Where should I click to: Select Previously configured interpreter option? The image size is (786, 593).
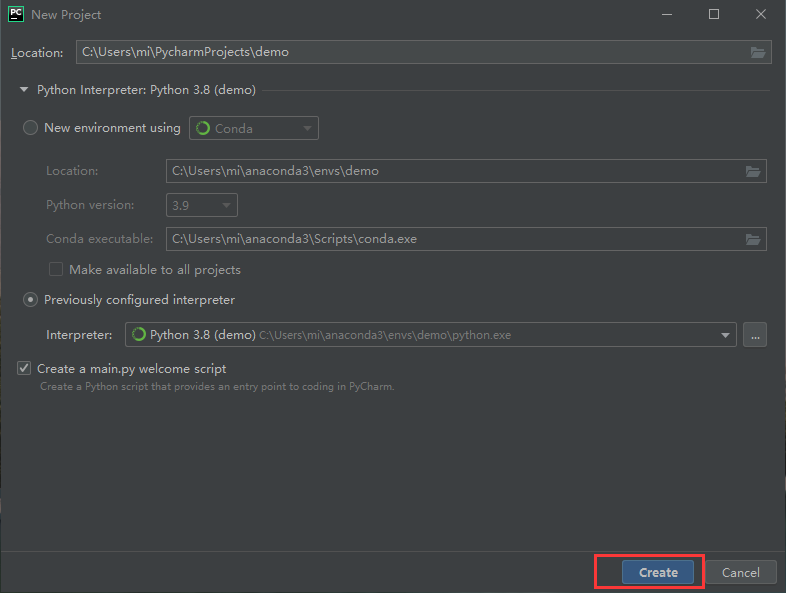coord(30,300)
